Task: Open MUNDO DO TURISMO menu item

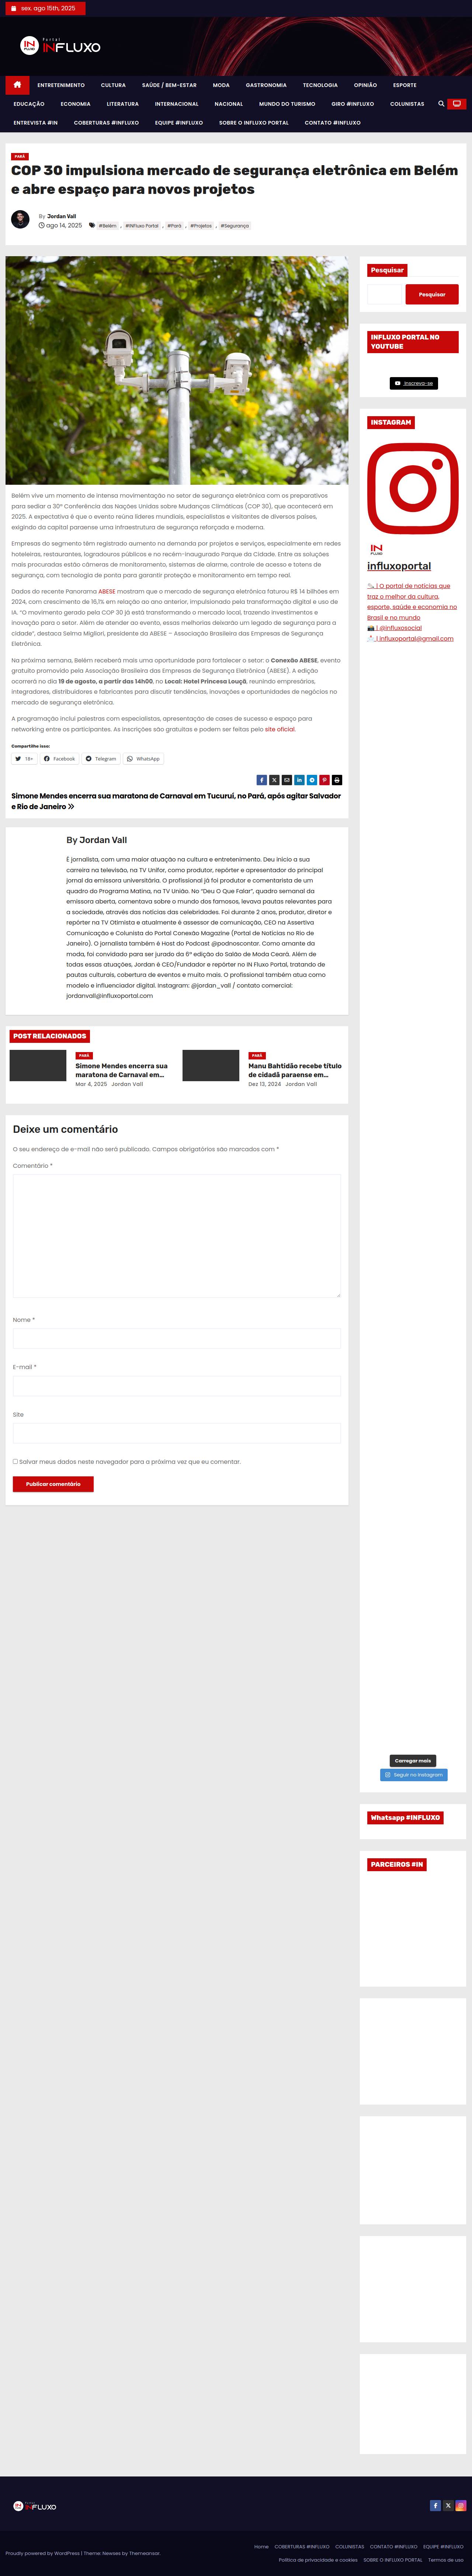Action: click(287, 104)
